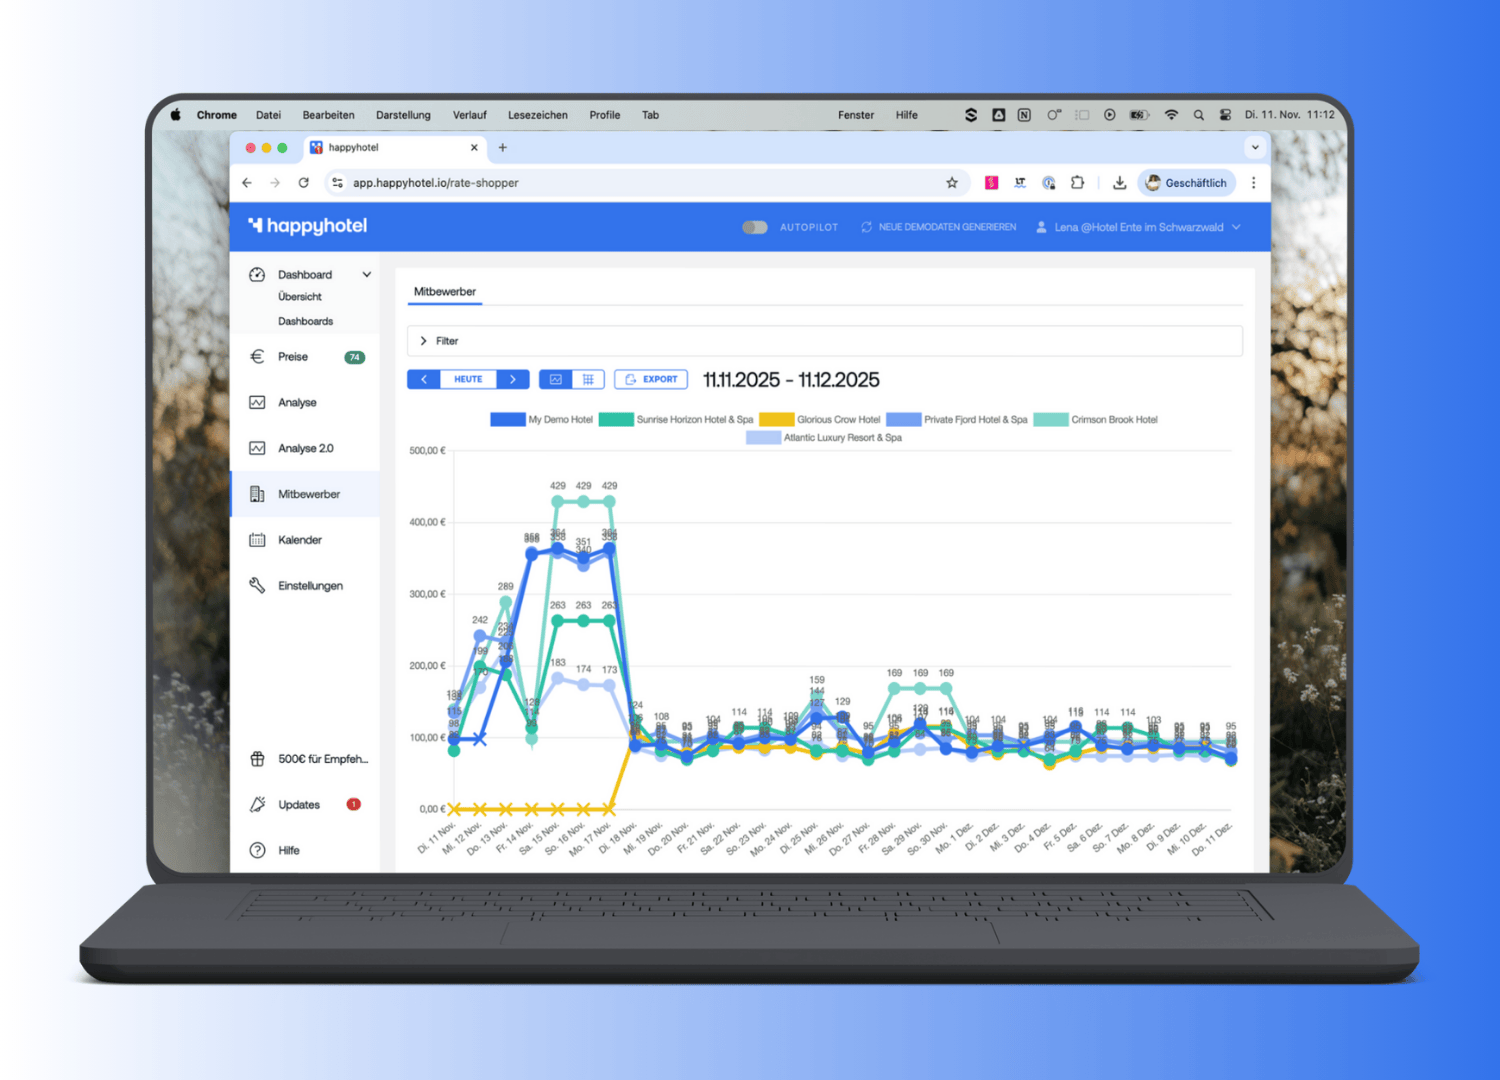Open the Datei menu

pyautogui.click(x=268, y=115)
